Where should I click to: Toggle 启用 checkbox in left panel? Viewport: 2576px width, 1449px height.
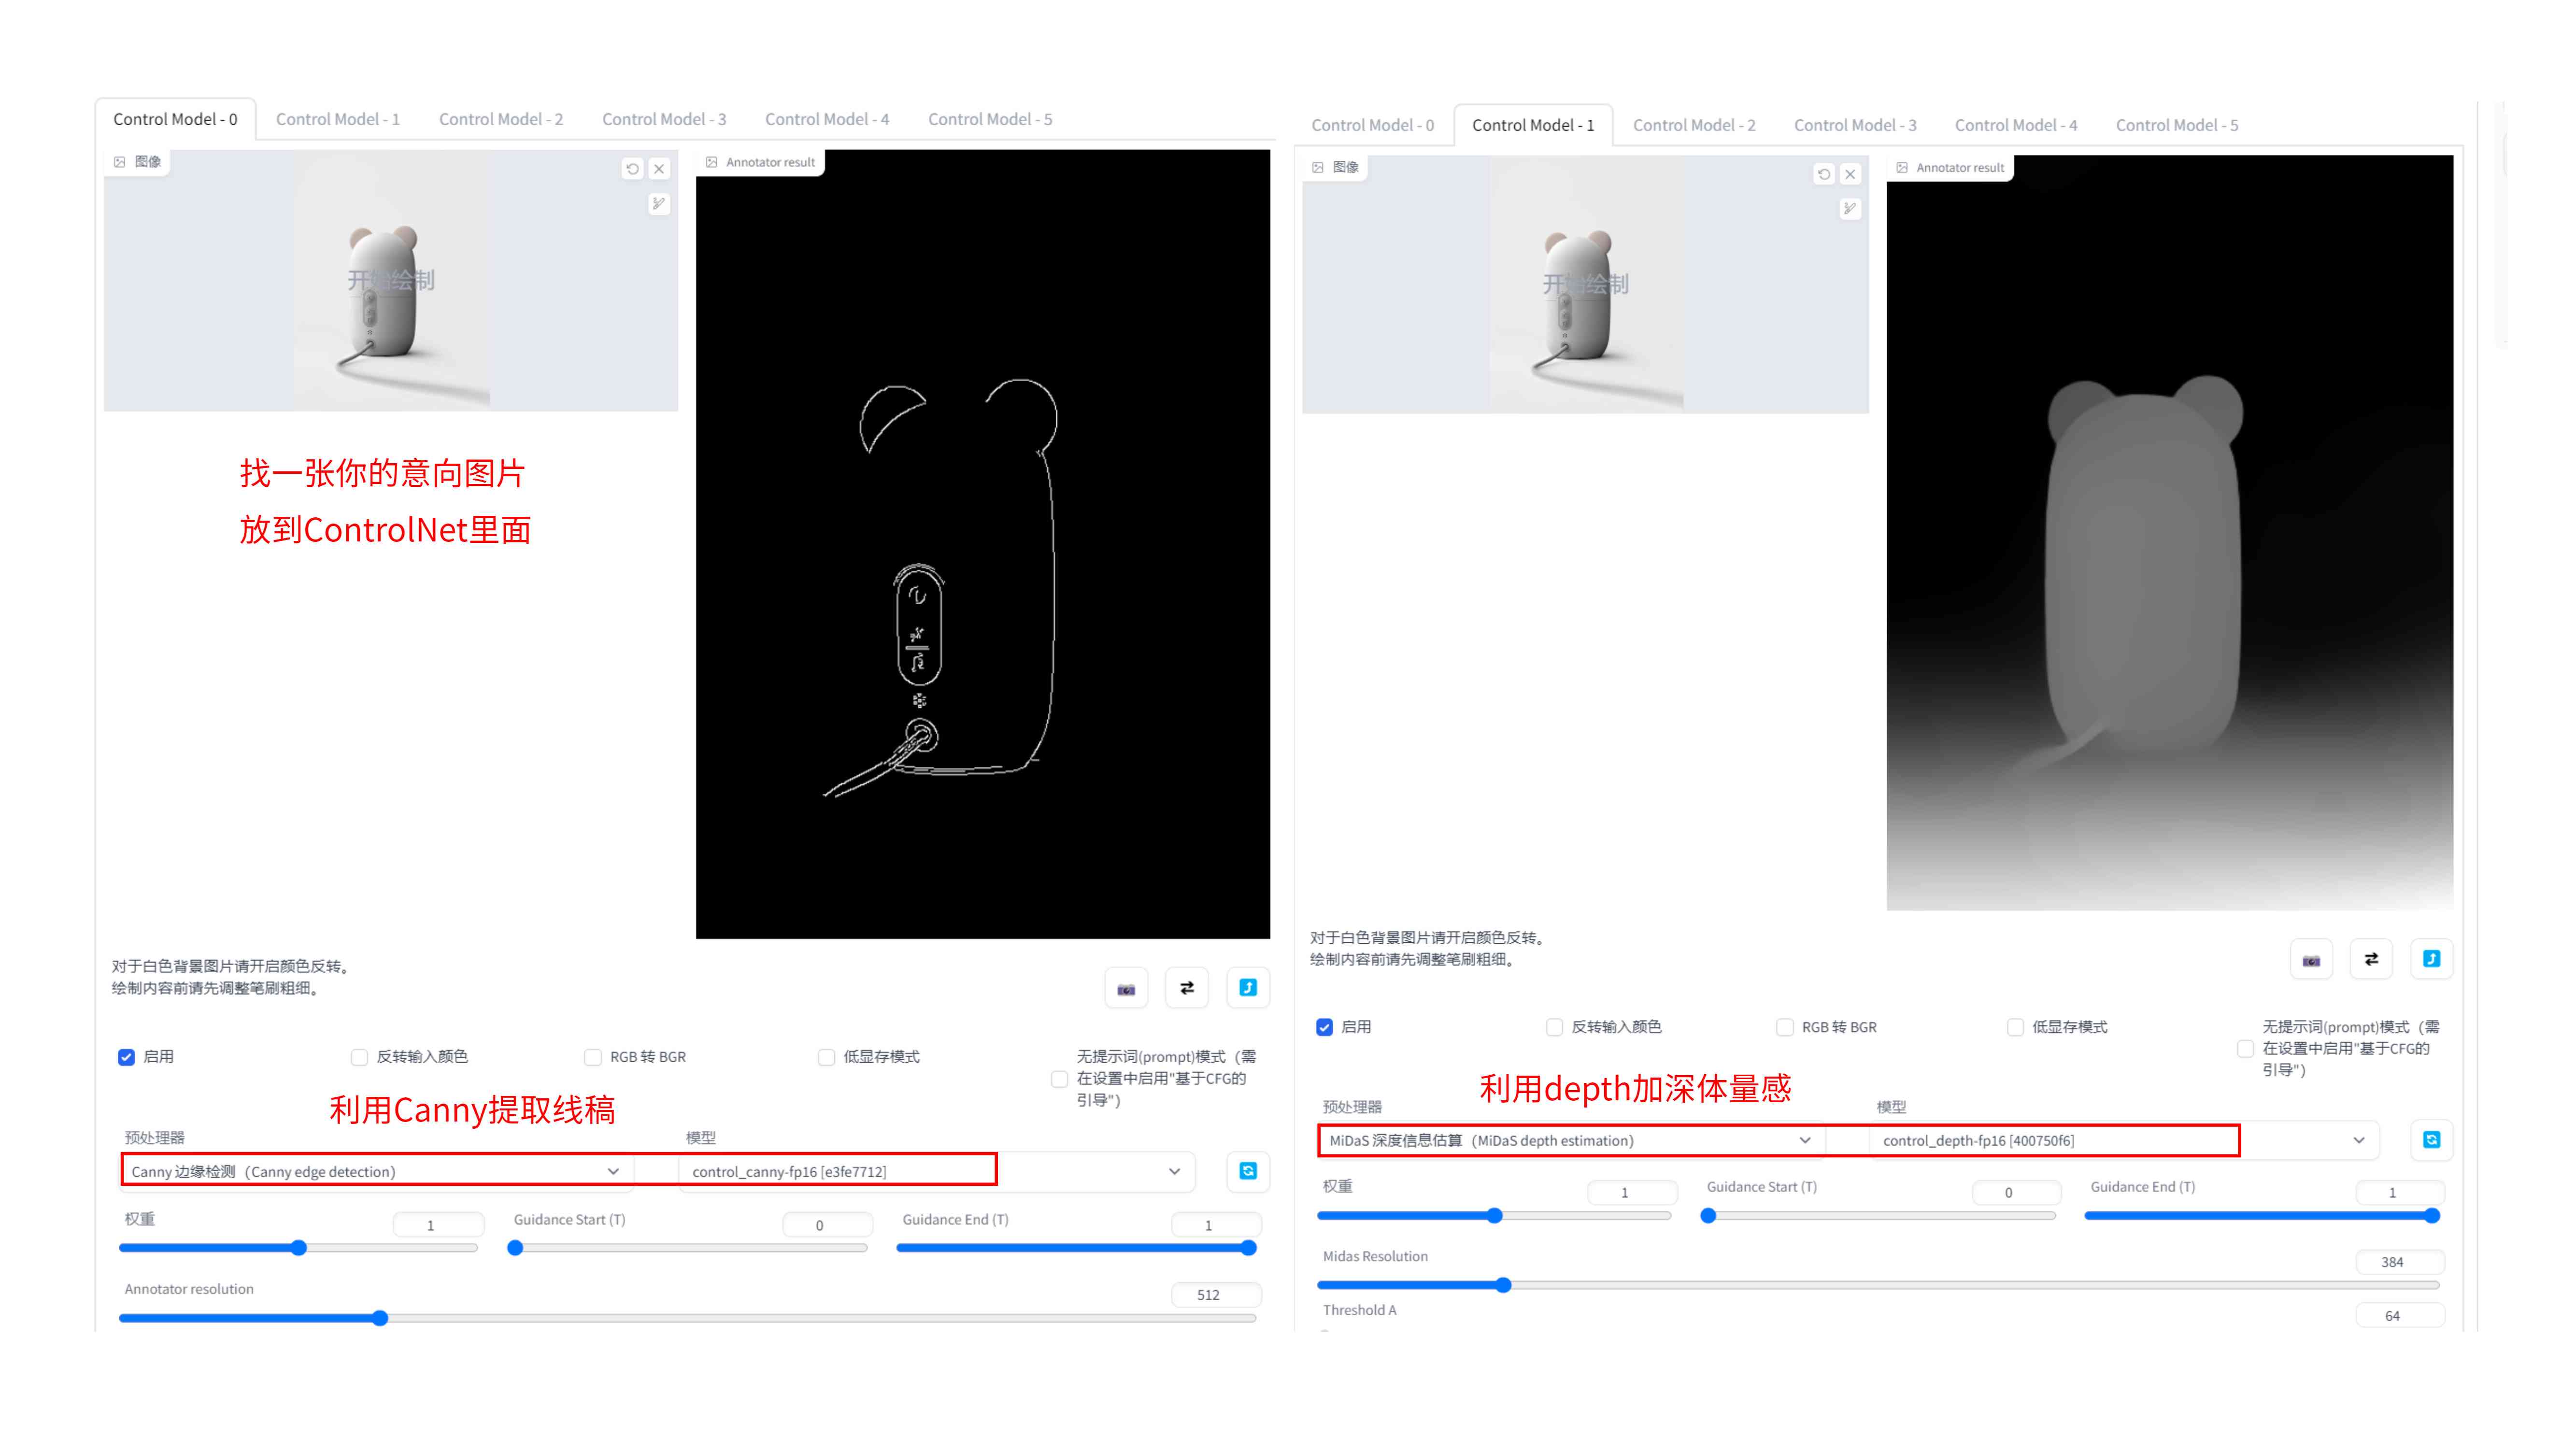[x=127, y=1057]
